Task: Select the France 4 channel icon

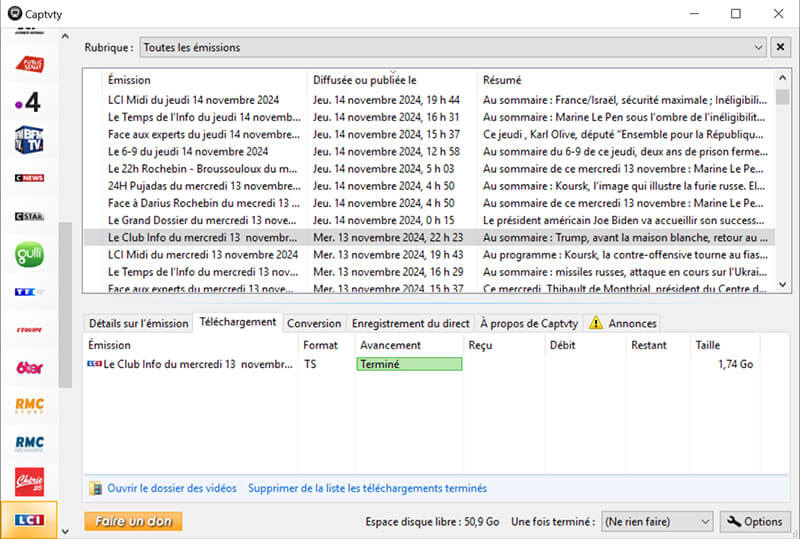Action: click(x=28, y=102)
